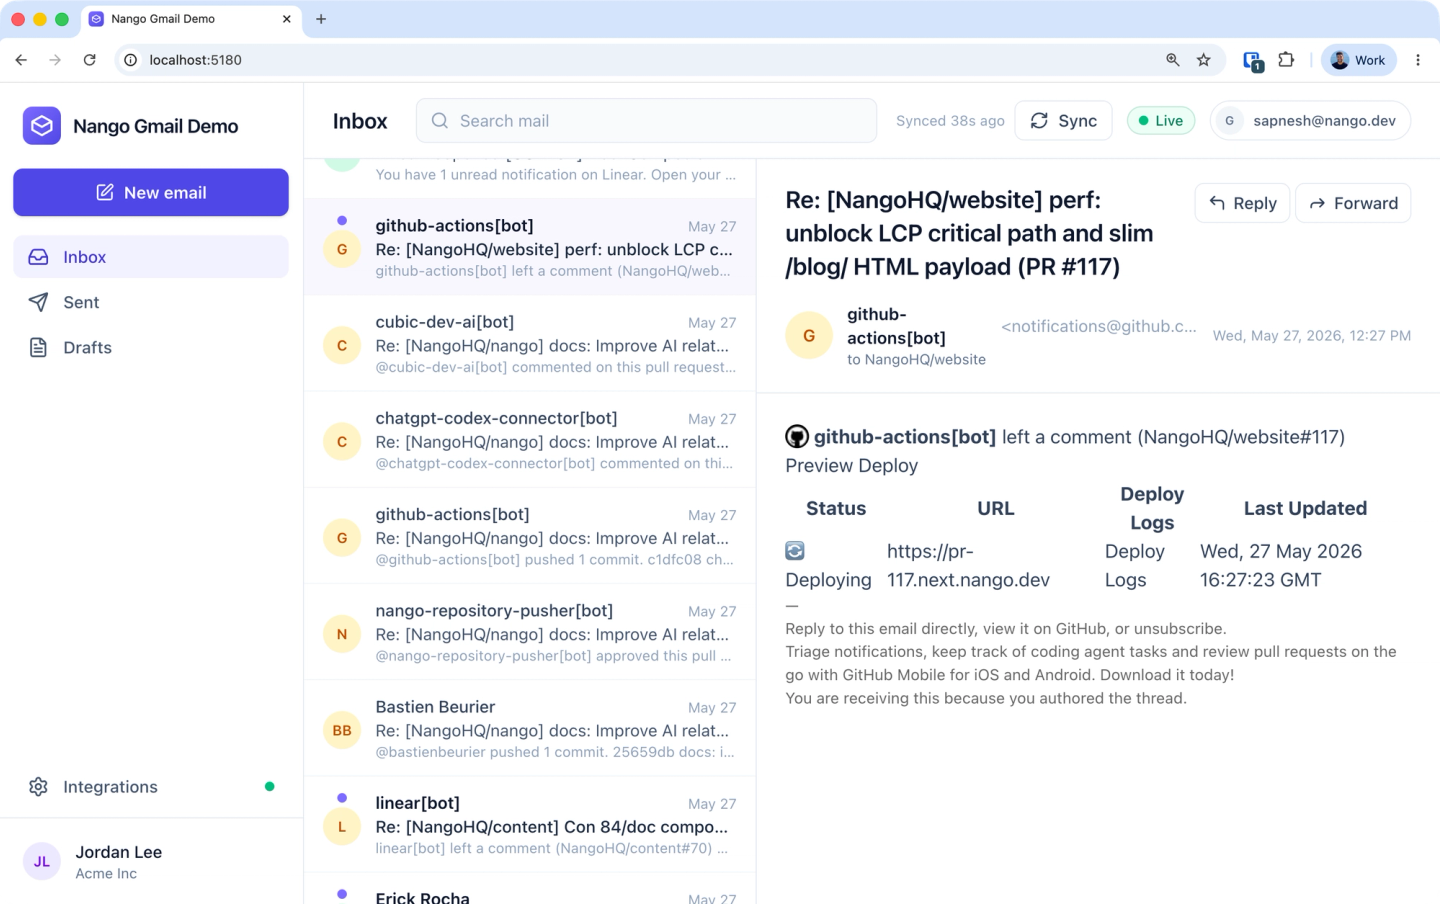Click the Inbox tray icon in sidebar
Image resolution: width=1440 pixels, height=904 pixels.
38,257
